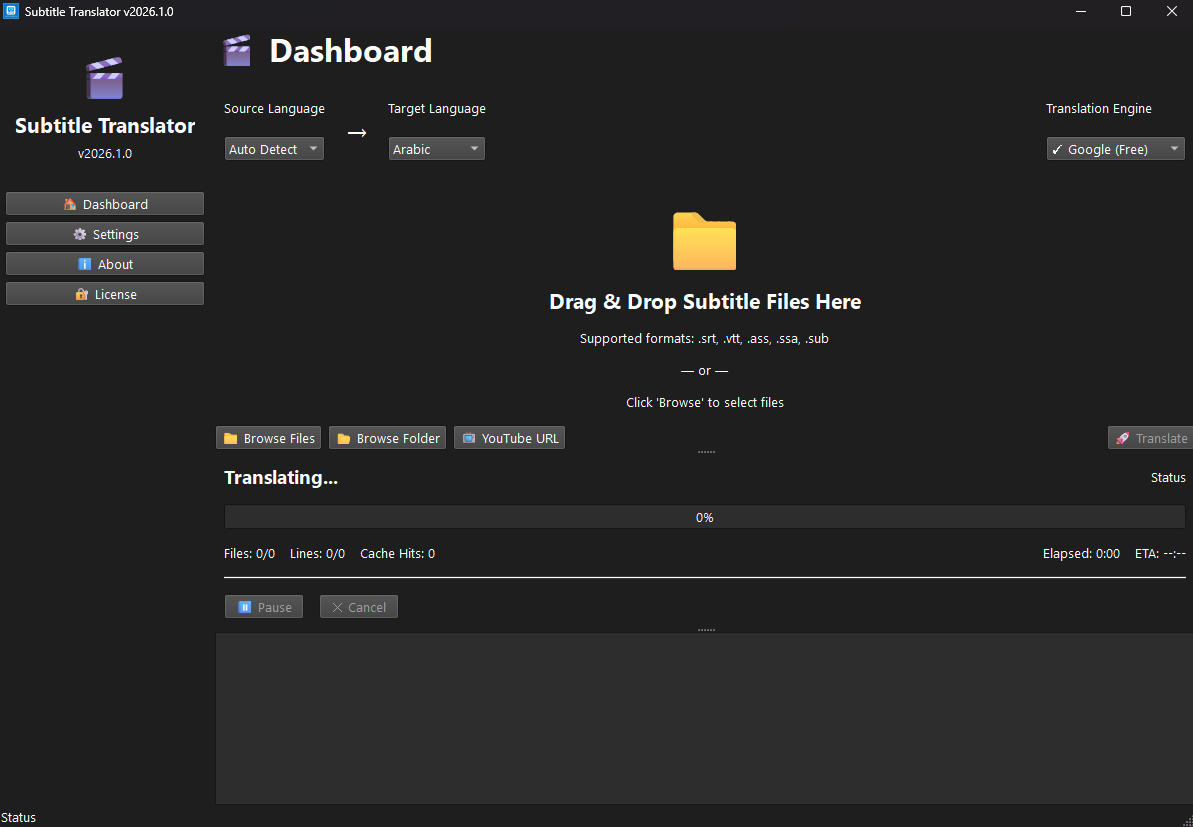1193x827 pixels.
Task: Click the 'Supported formats' text line
Action: pos(705,339)
